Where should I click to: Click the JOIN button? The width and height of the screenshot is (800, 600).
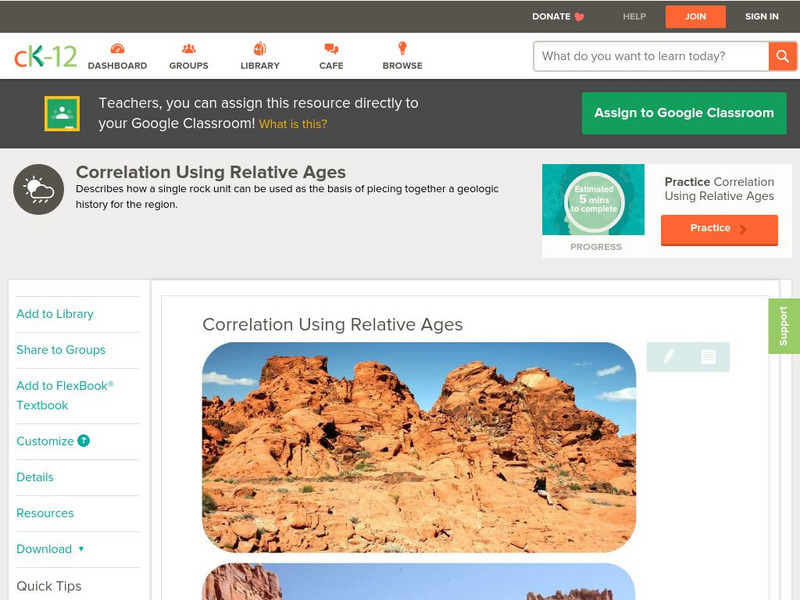point(695,17)
